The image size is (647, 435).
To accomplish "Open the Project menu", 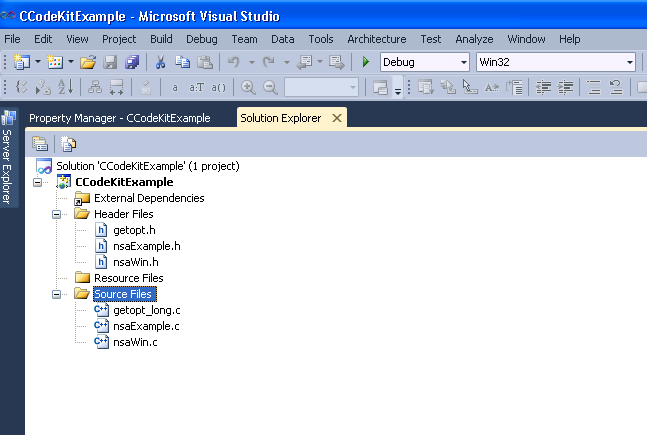I will click(x=119, y=39).
